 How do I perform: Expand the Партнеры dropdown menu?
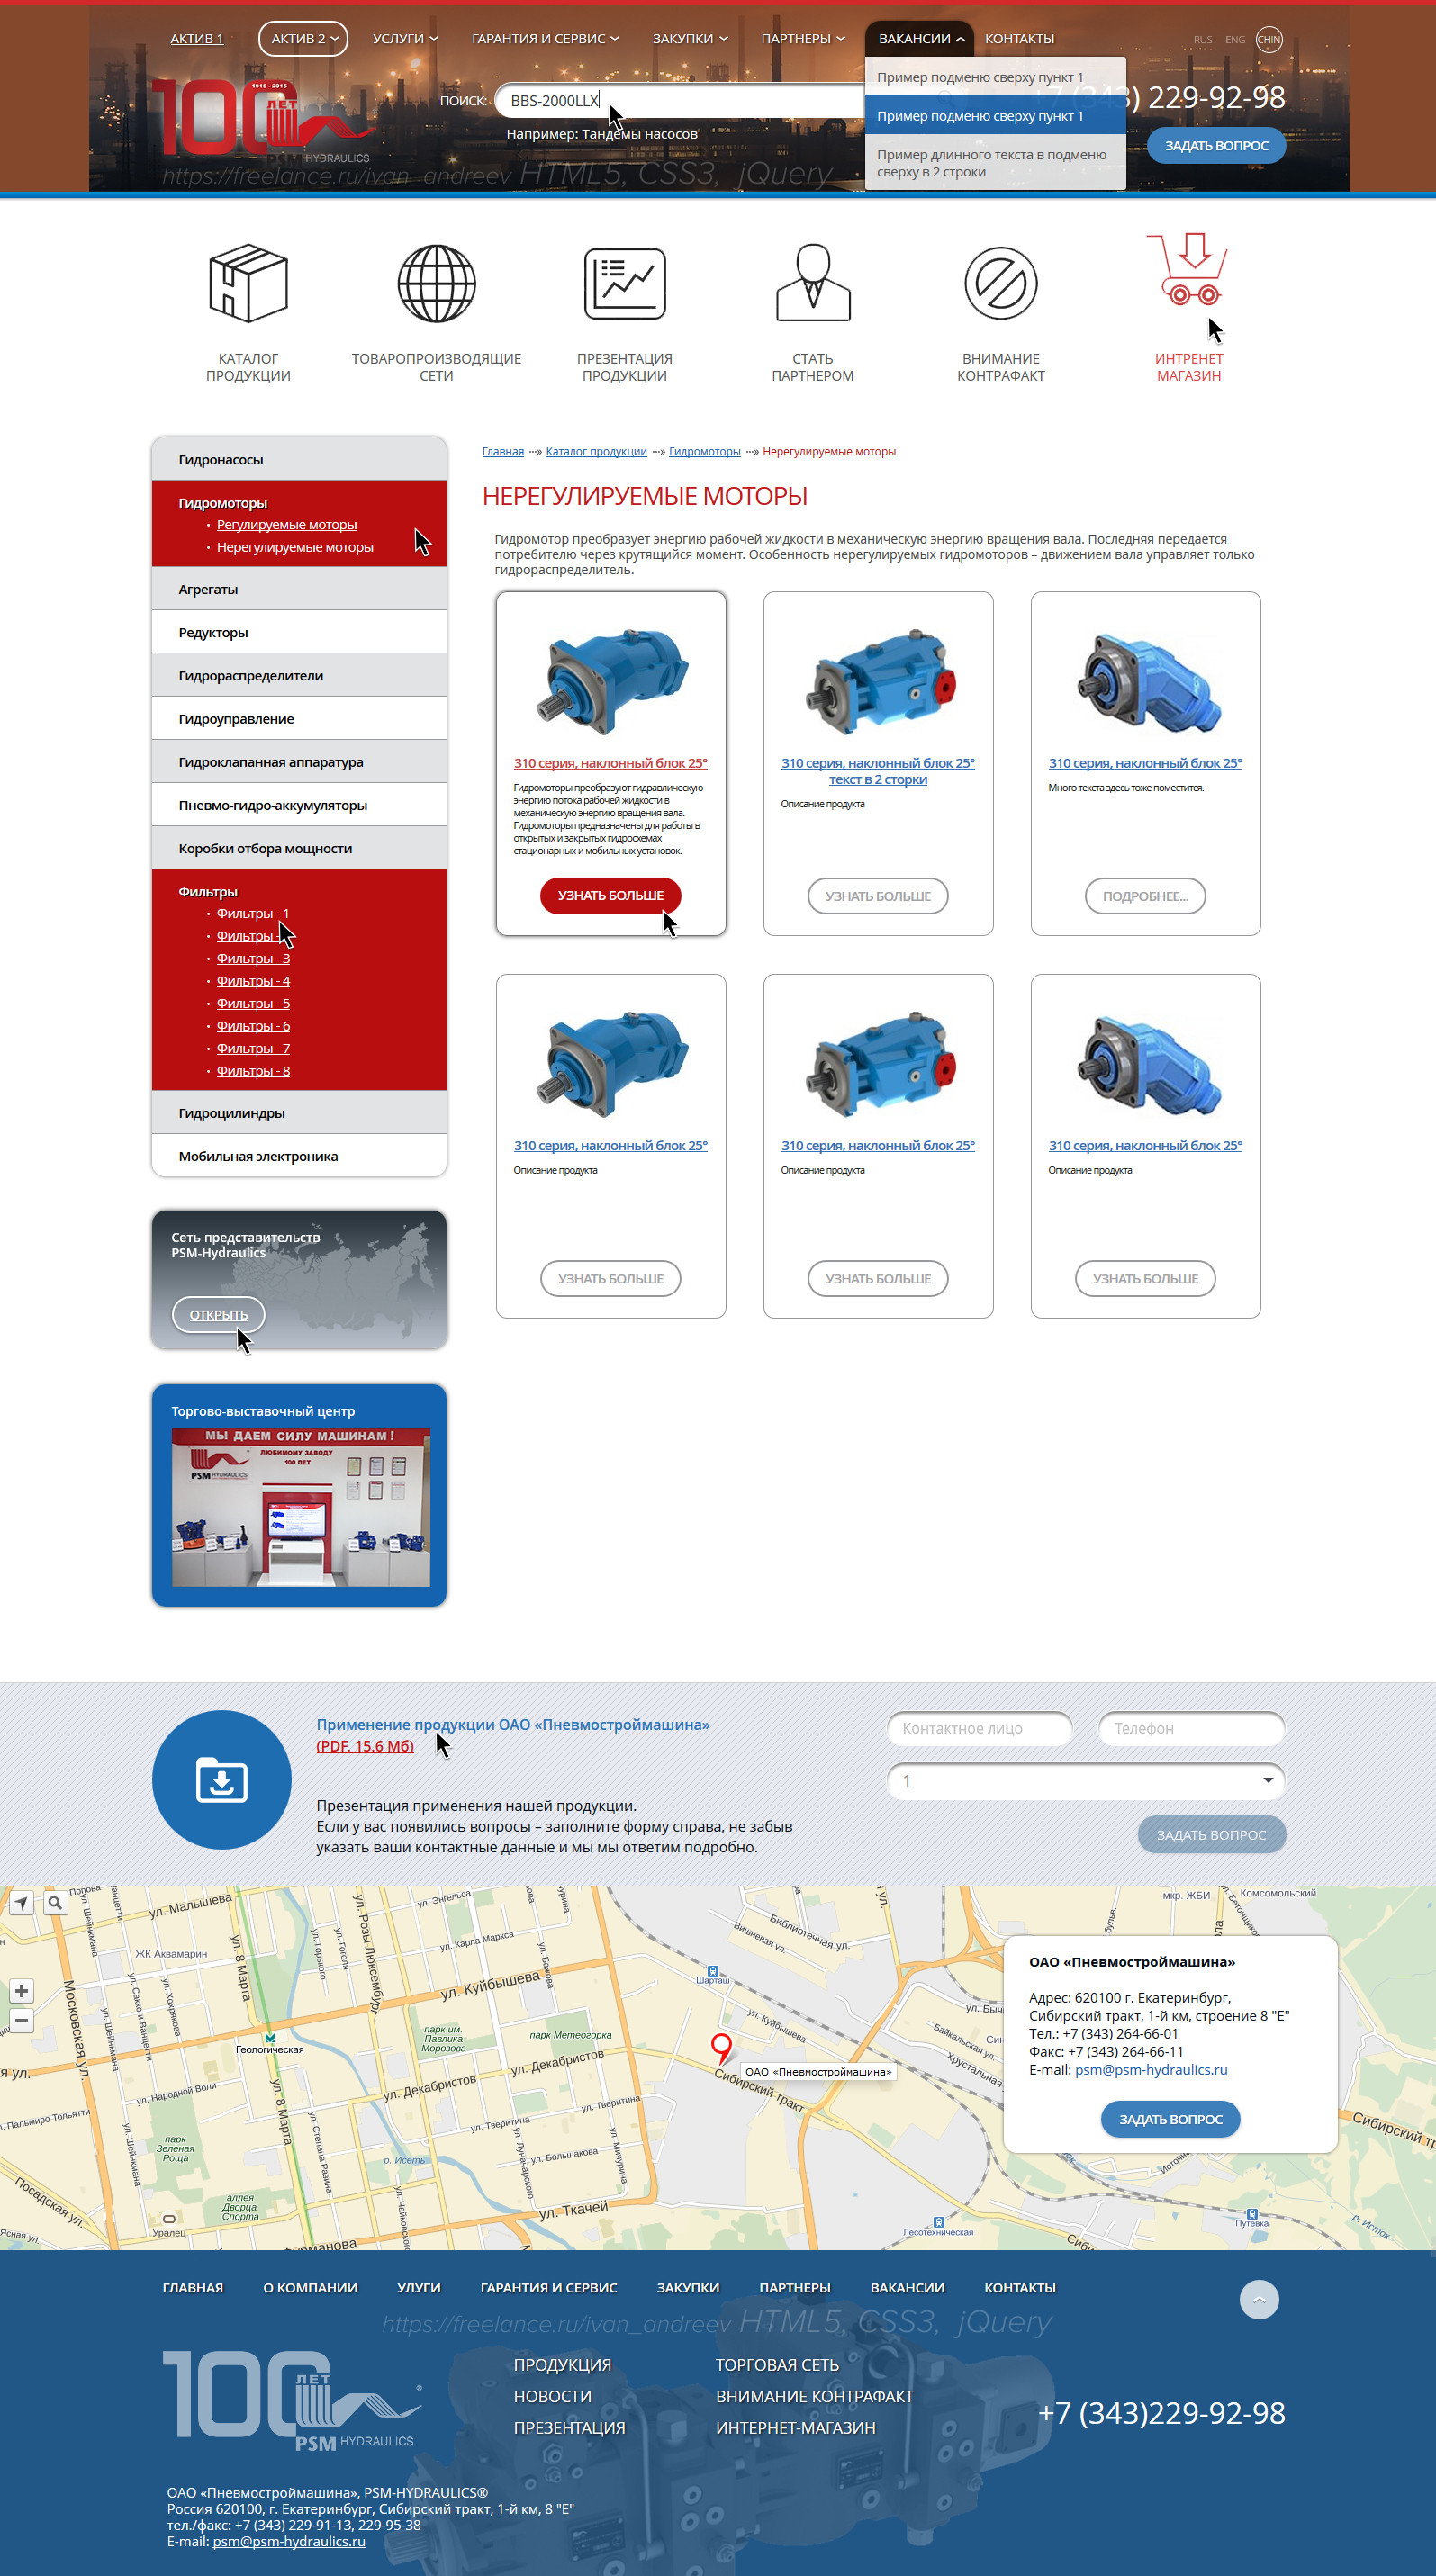pos(803,38)
